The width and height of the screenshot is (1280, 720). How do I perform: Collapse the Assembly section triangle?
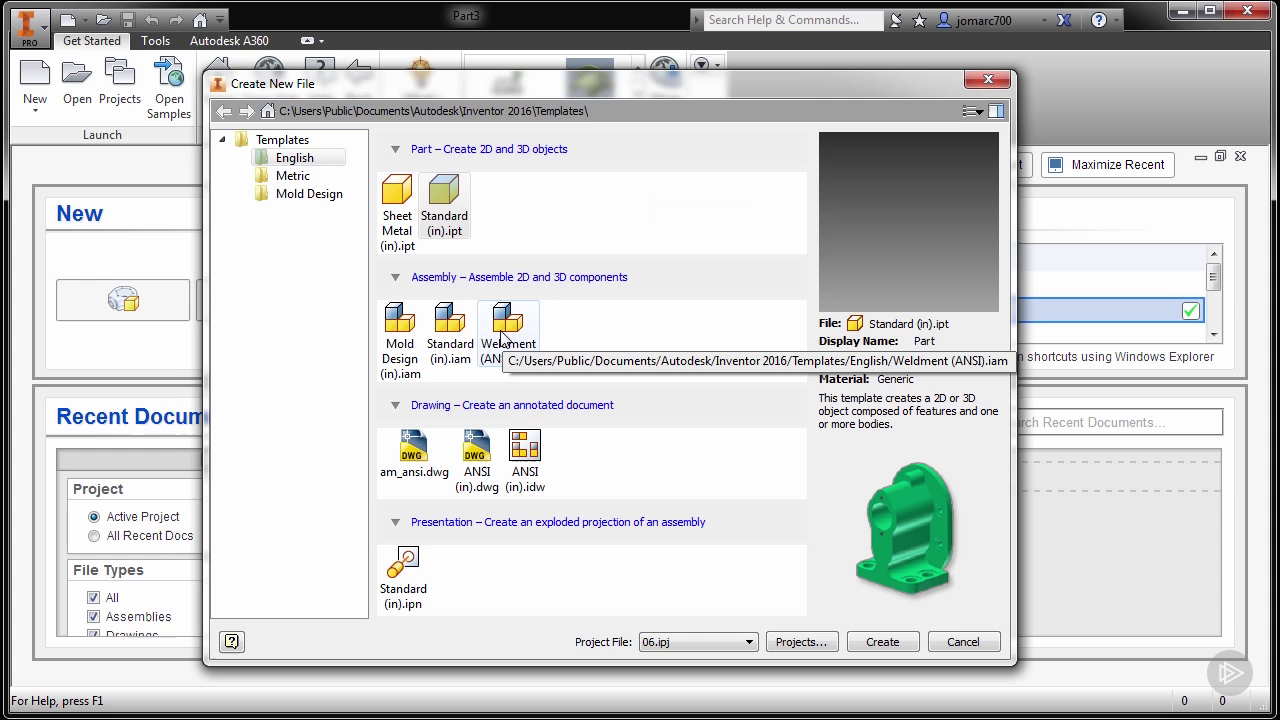[395, 277]
